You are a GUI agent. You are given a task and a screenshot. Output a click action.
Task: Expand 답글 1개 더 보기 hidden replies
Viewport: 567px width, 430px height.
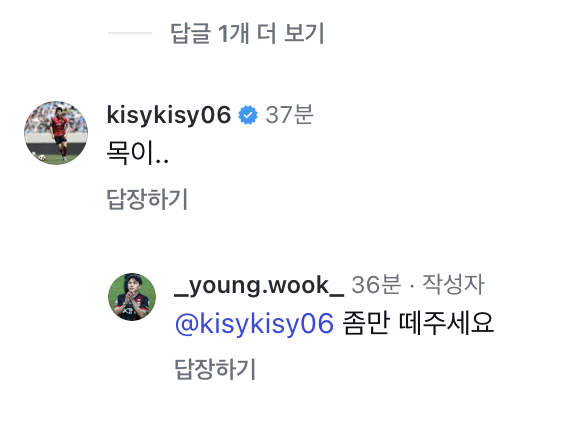tap(247, 33)
